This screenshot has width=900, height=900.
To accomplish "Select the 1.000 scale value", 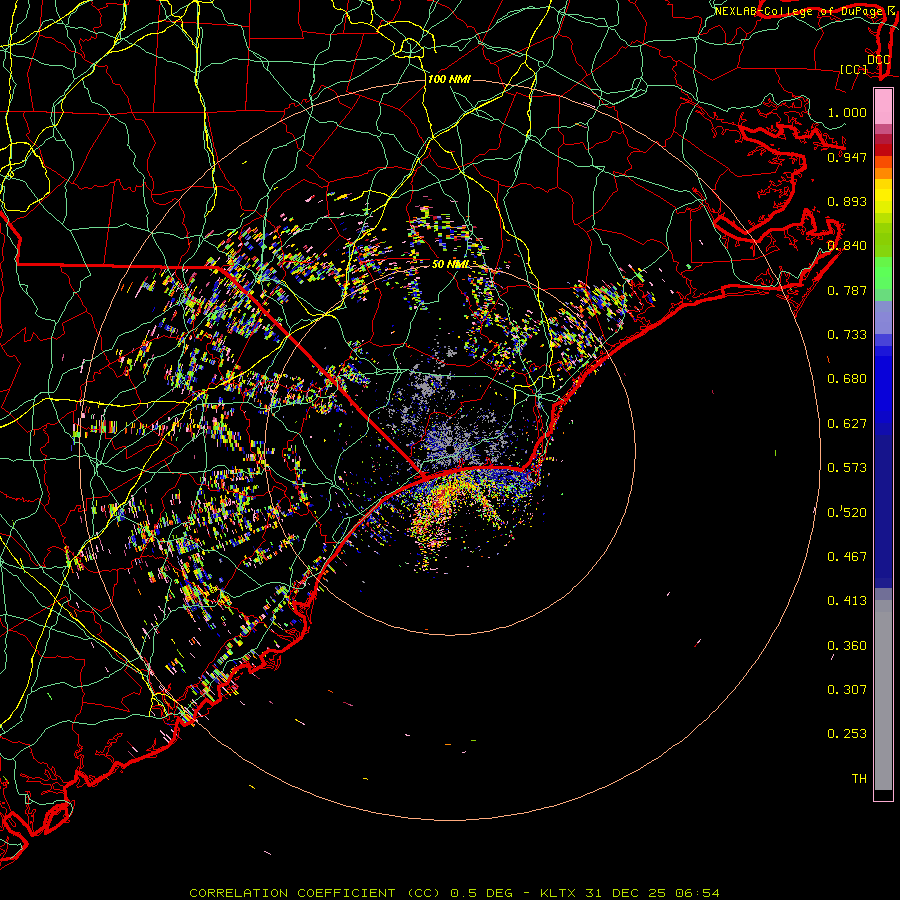I will [x=847, y=112].
